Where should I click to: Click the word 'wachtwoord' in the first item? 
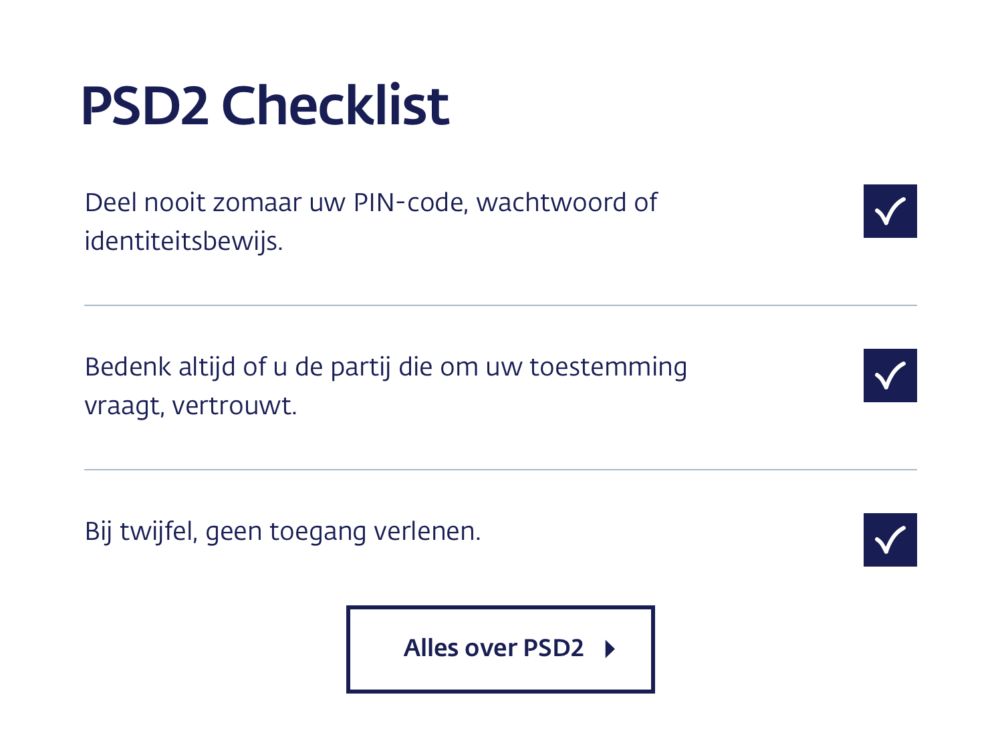(552, 203)
